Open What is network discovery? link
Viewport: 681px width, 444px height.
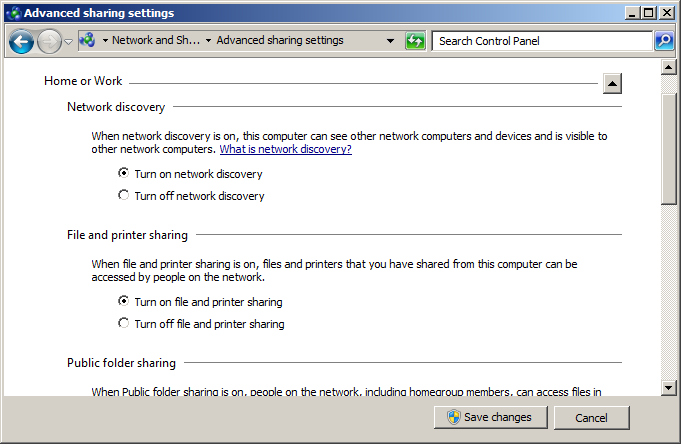285,149
